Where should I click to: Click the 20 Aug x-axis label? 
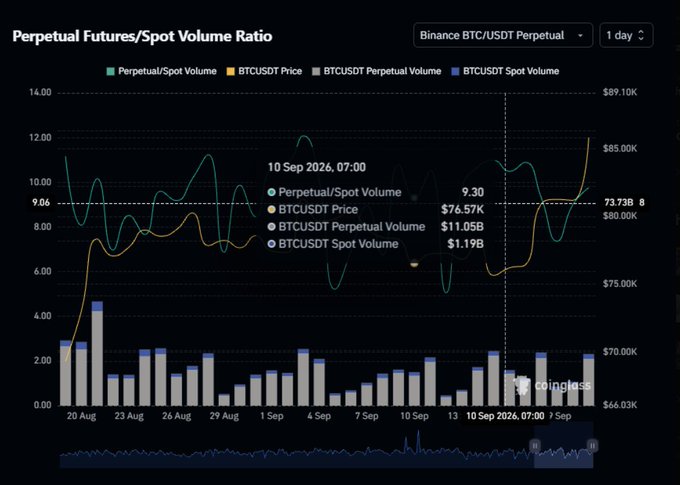coord(82,416)
